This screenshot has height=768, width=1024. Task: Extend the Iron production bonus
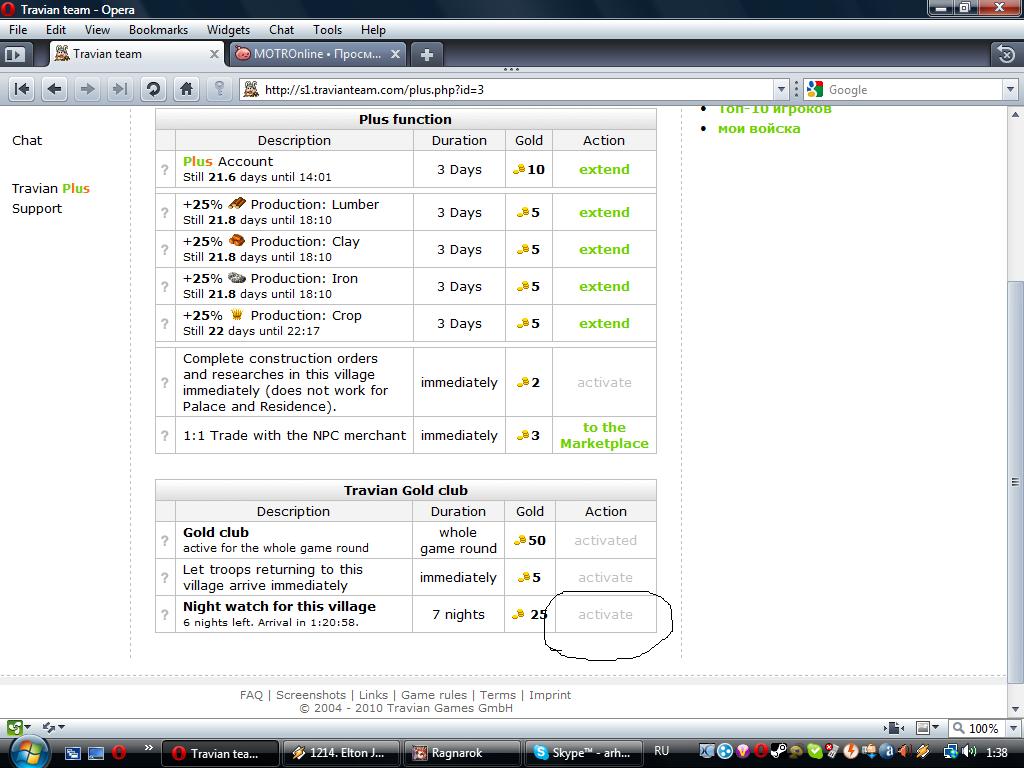[604, 287]
